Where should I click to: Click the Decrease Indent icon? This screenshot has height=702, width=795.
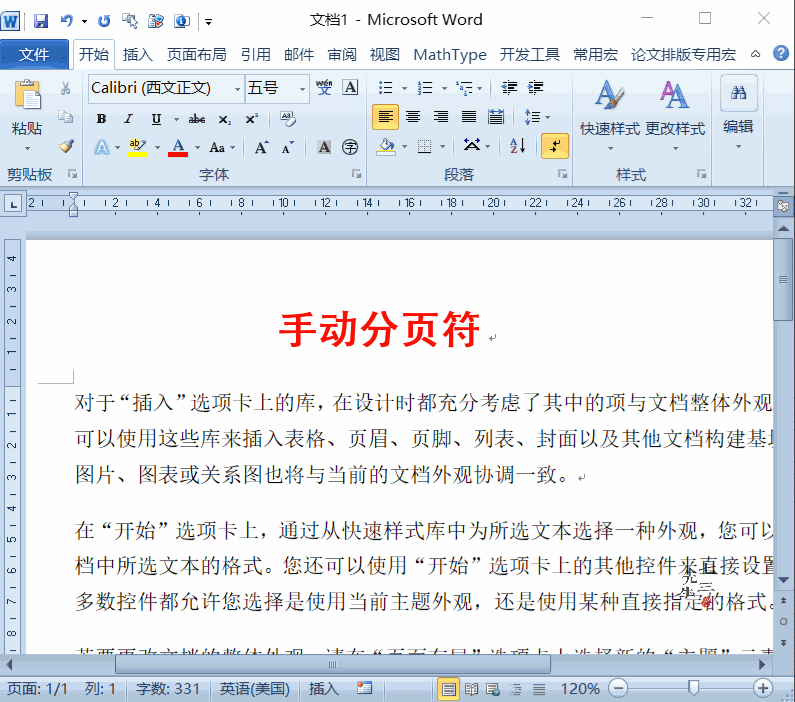509,88
